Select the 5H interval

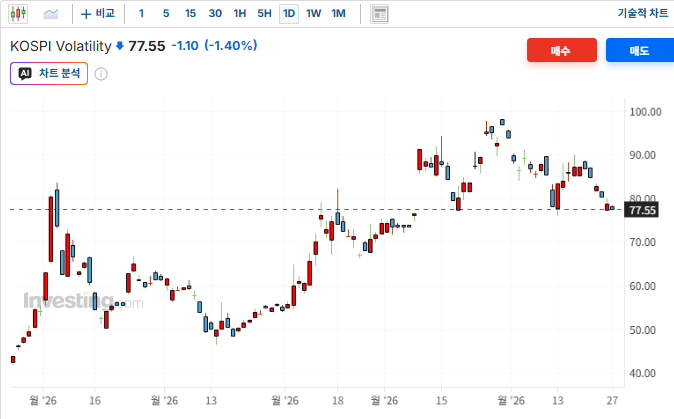coord(264,14)
